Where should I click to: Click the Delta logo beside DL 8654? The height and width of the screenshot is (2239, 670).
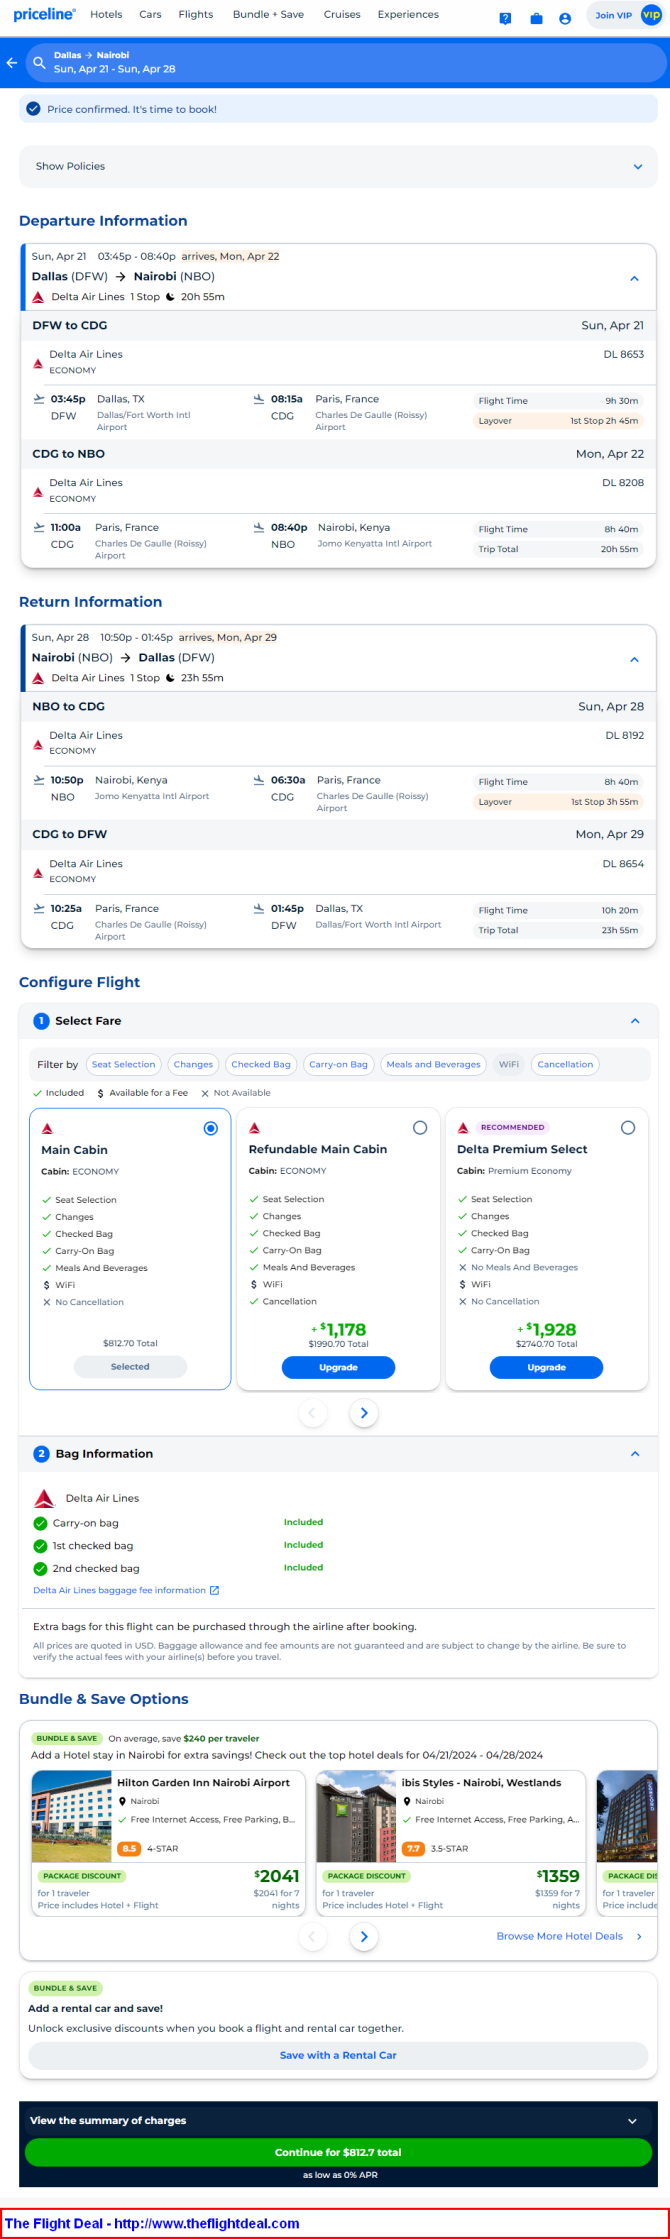(x=38, y=872)
